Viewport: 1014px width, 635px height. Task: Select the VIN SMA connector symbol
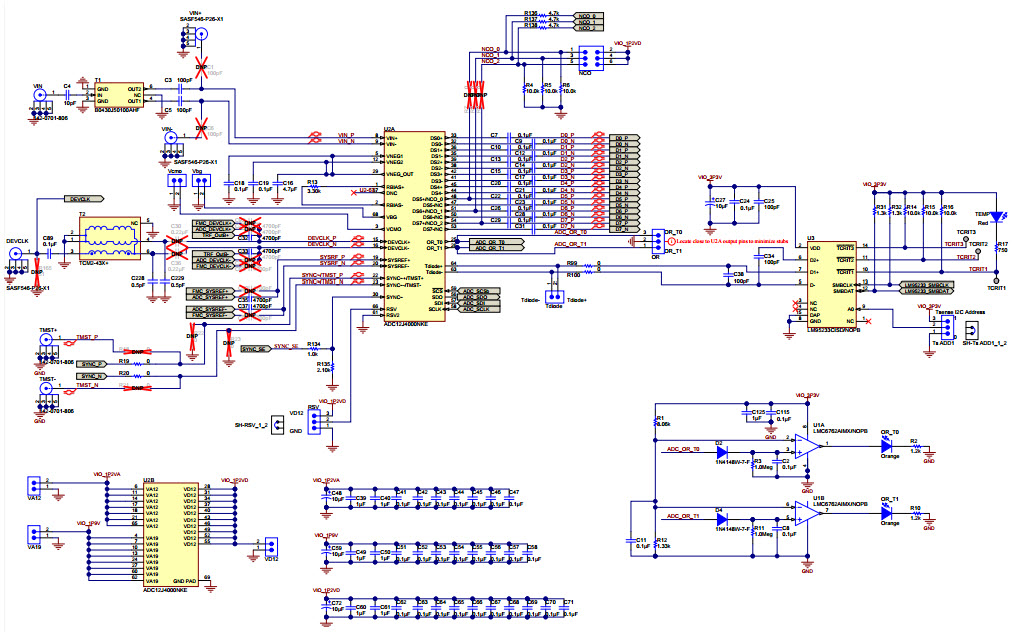click(x=39, y=94)
